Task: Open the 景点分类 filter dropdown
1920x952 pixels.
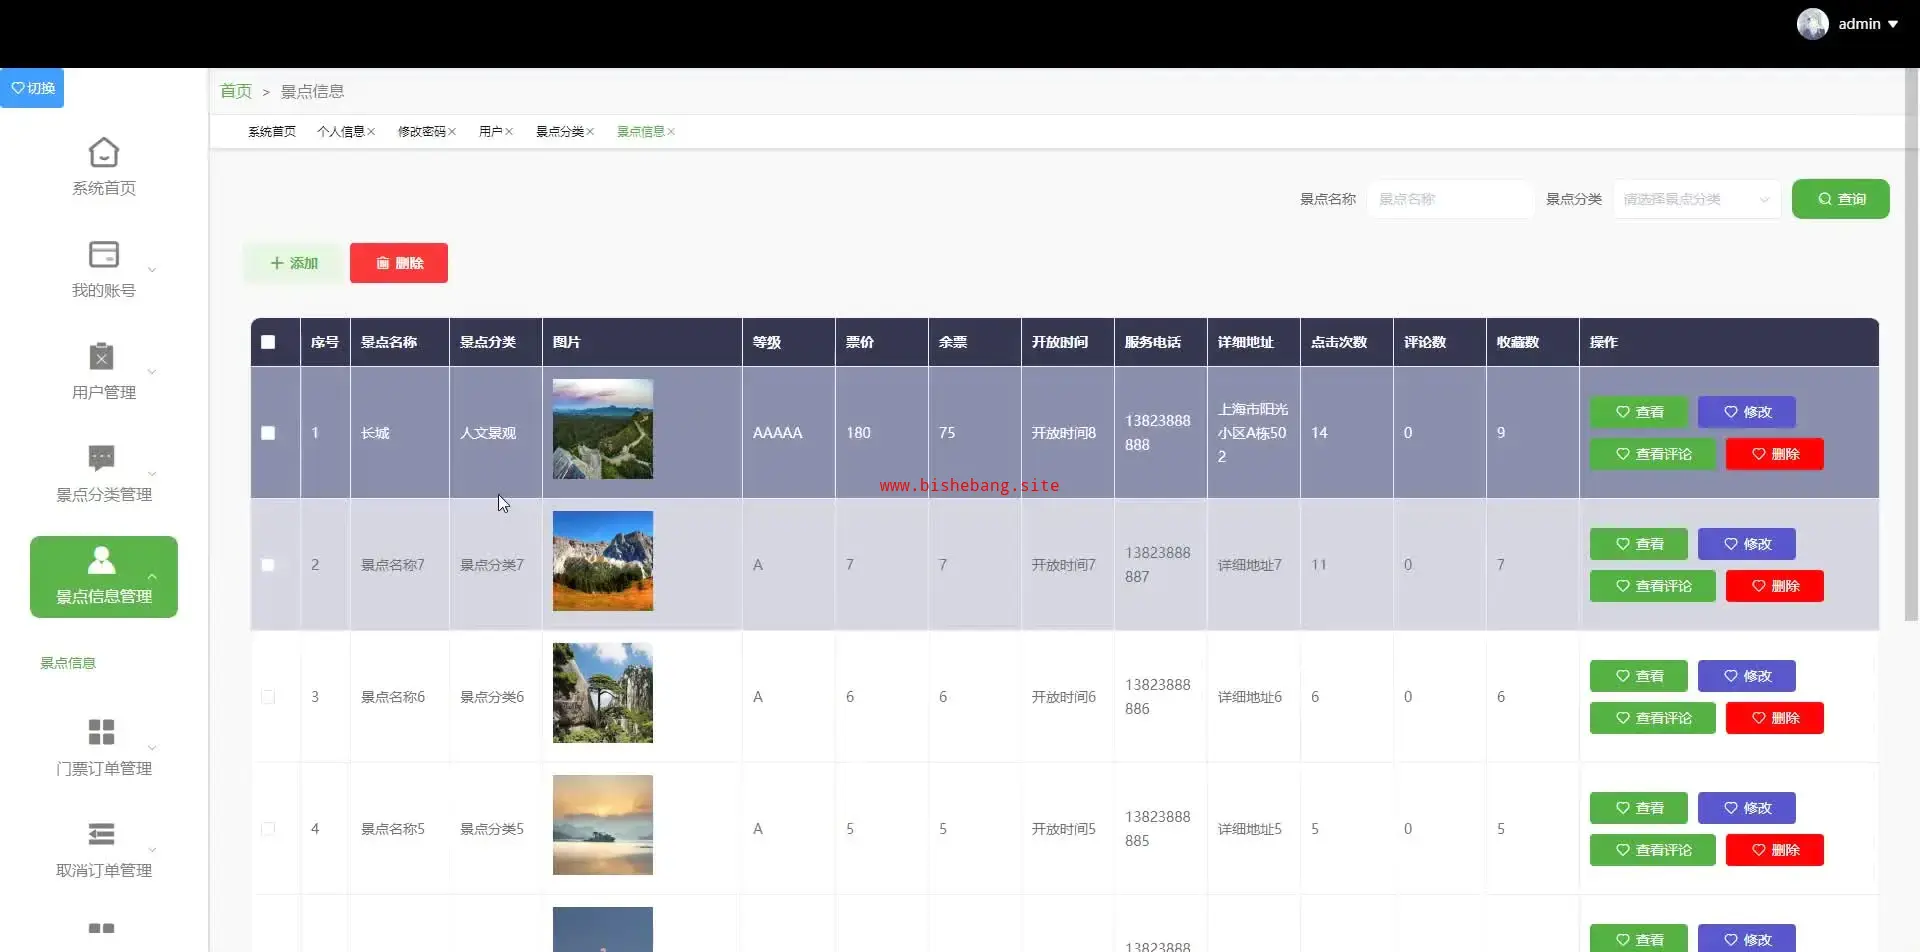Action: tap(1696, 199)
